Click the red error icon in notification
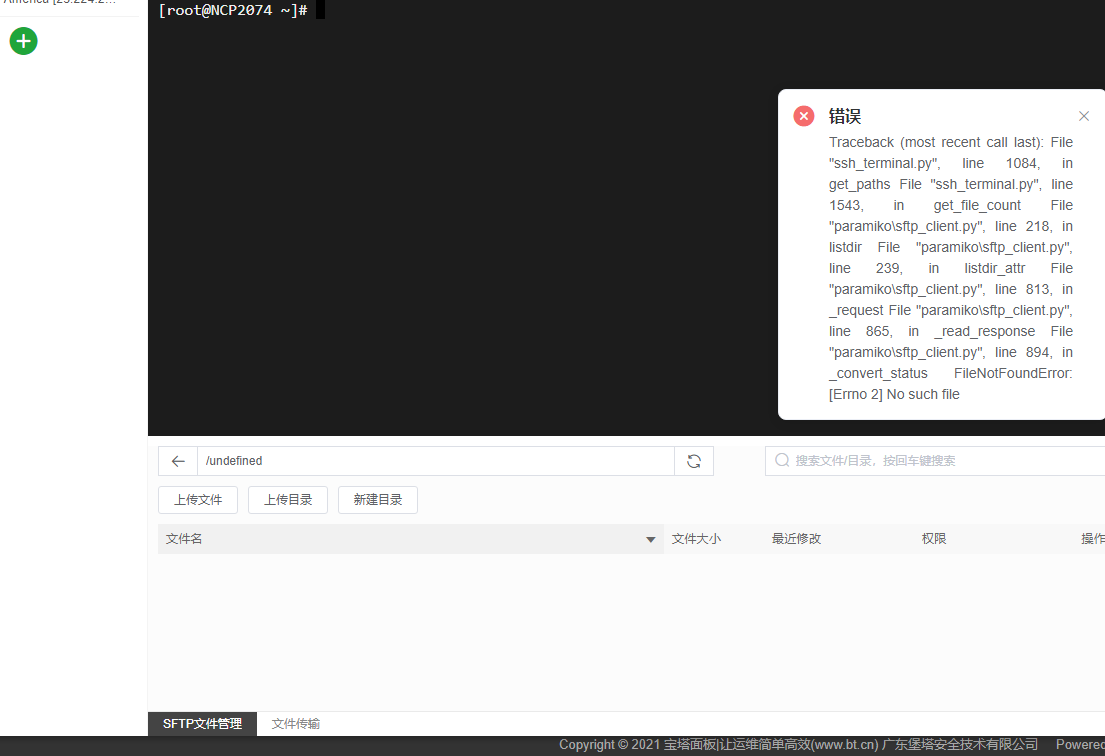 [803, 116]
